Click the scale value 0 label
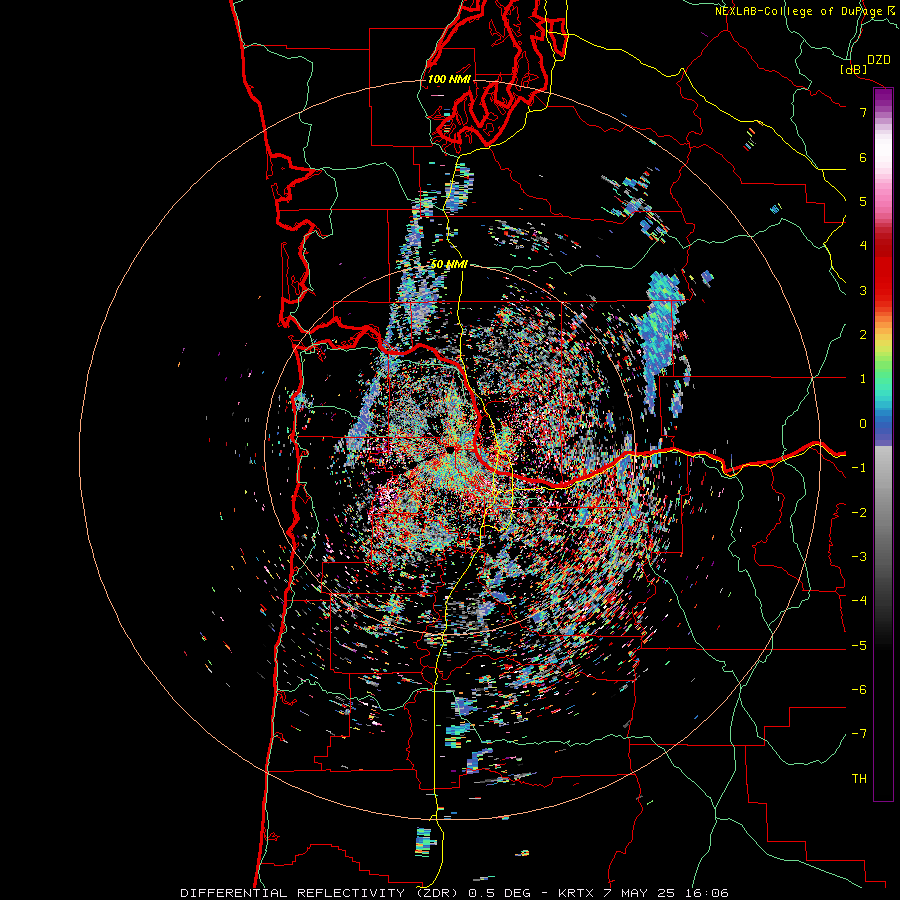Viewport: 900px width, 900px height. [x=863, y=424]
